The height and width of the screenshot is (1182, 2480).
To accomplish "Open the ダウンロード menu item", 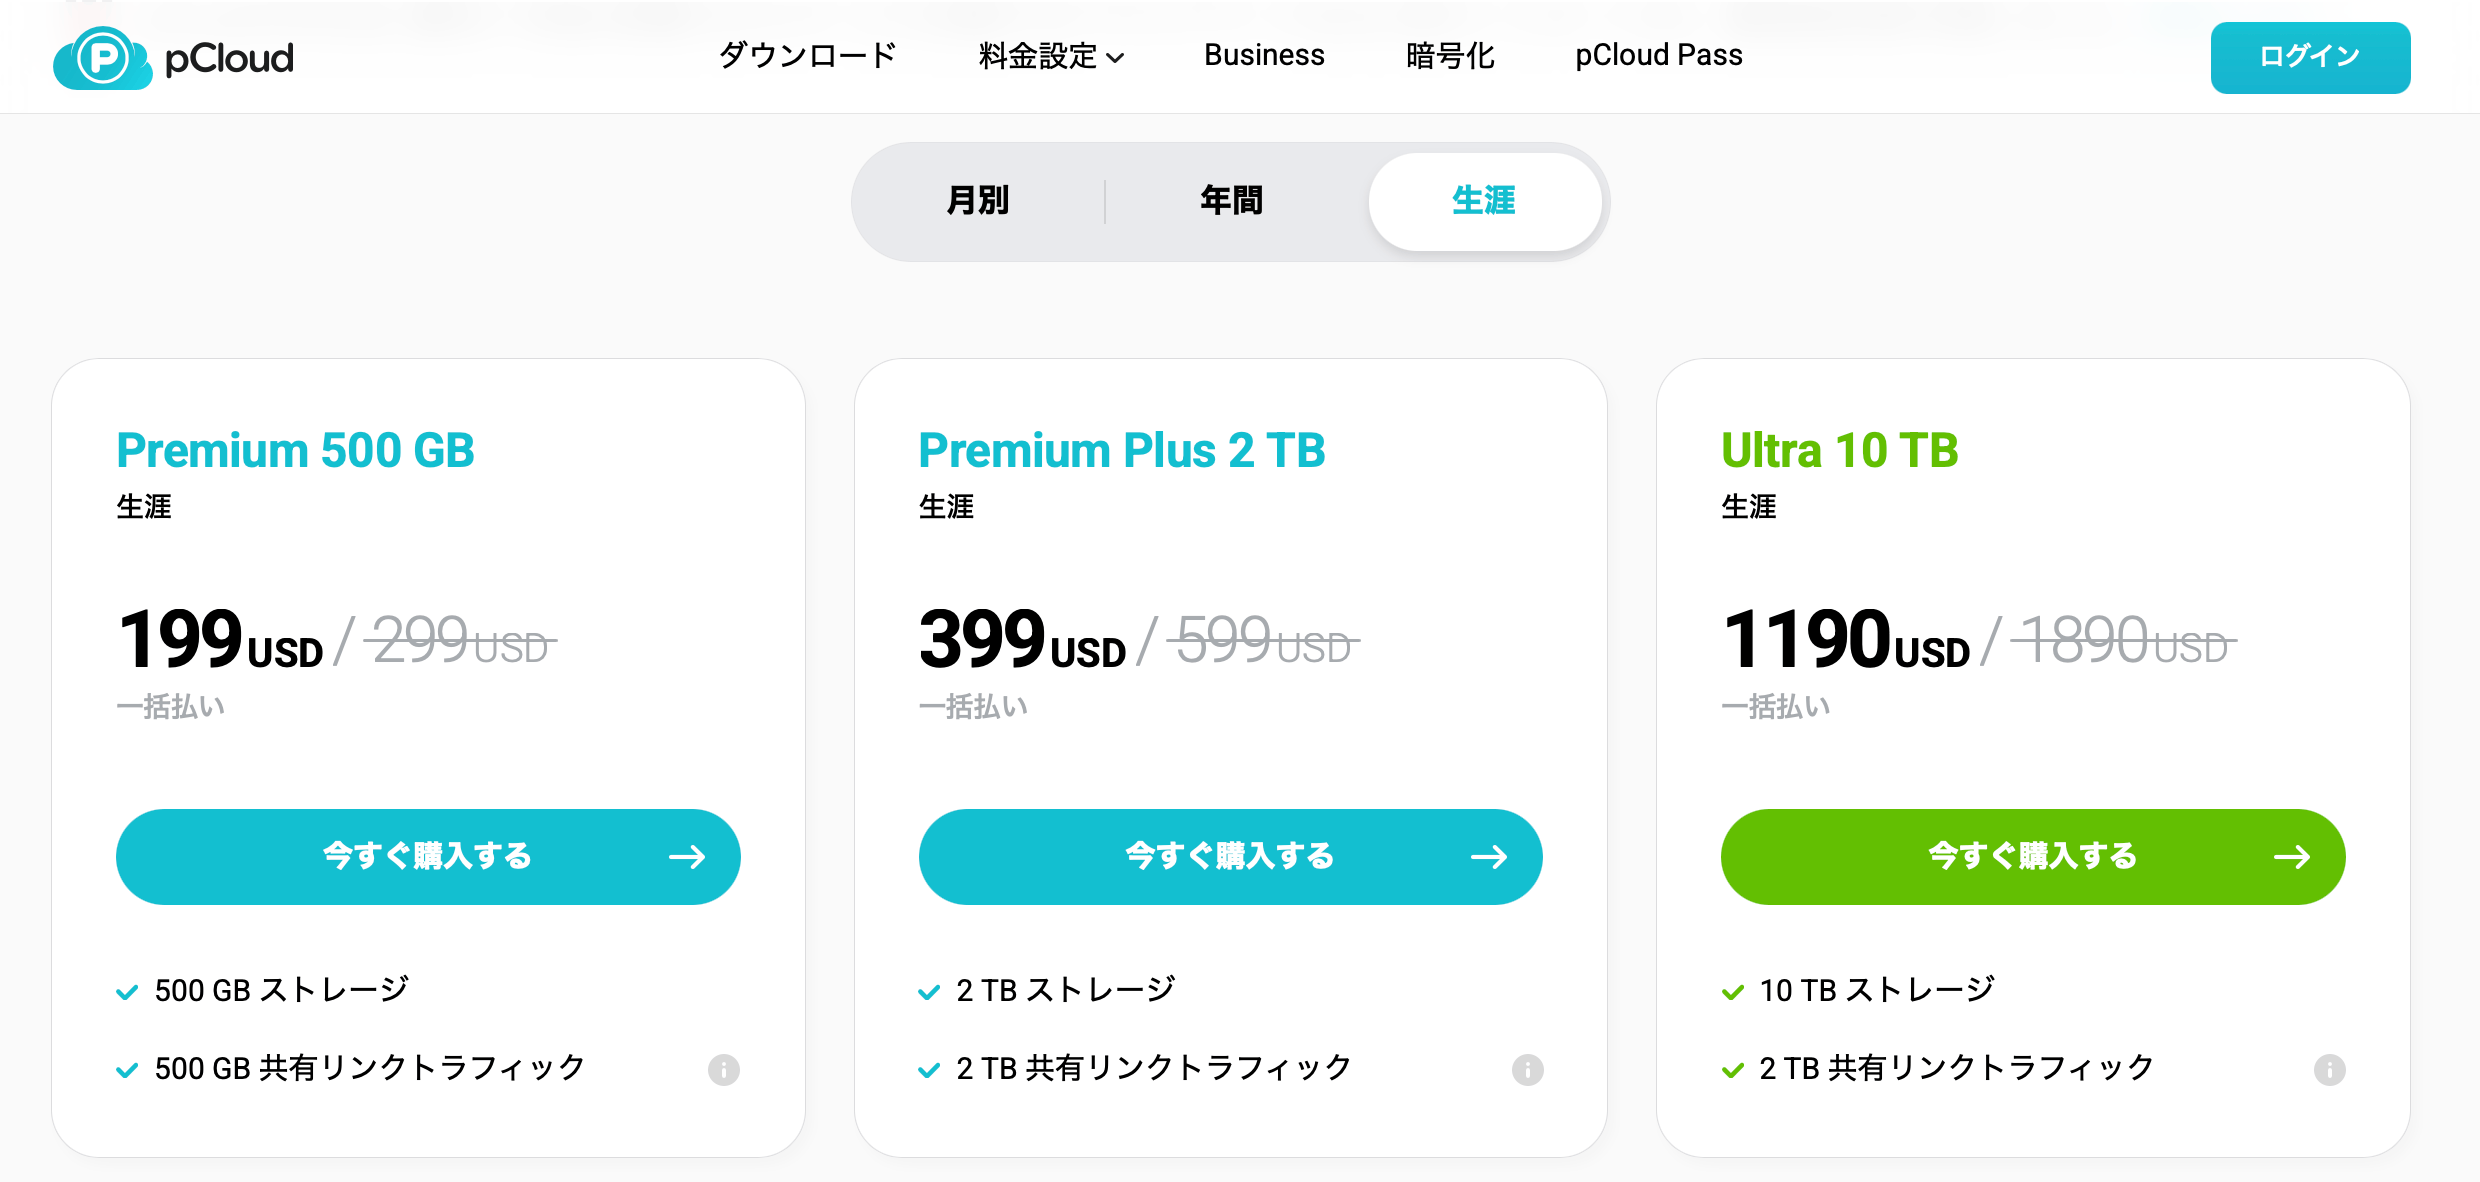I will (x=808, y=56).
